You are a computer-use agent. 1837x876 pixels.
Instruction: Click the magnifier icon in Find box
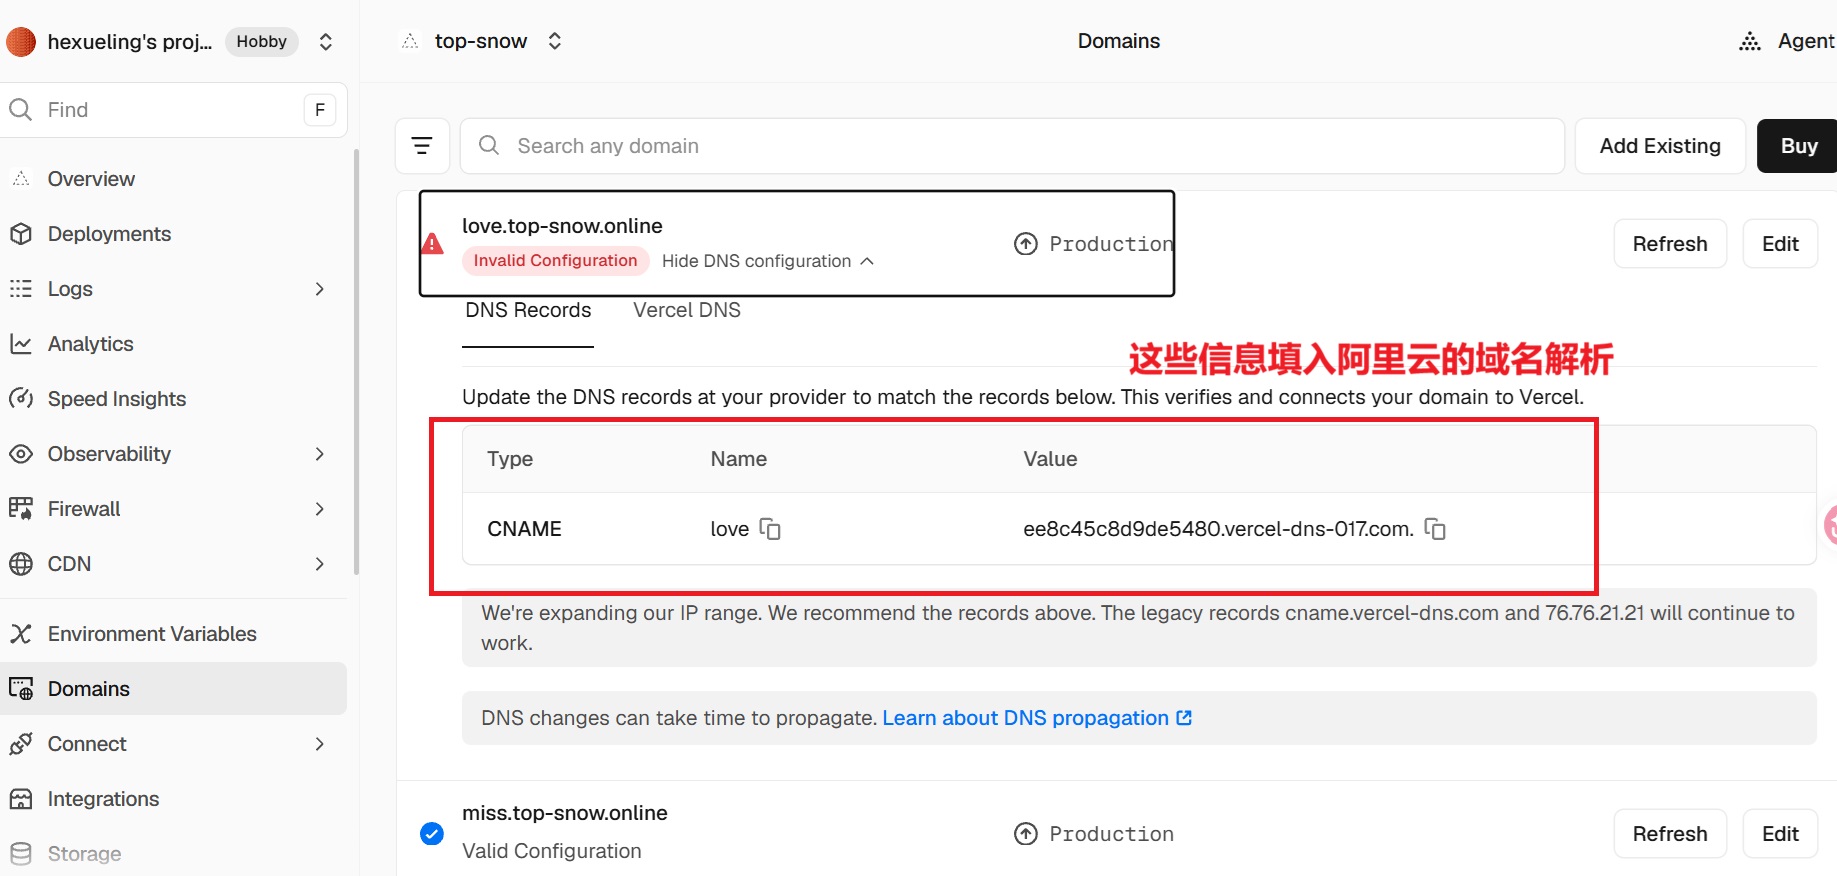tap(21, 110)
